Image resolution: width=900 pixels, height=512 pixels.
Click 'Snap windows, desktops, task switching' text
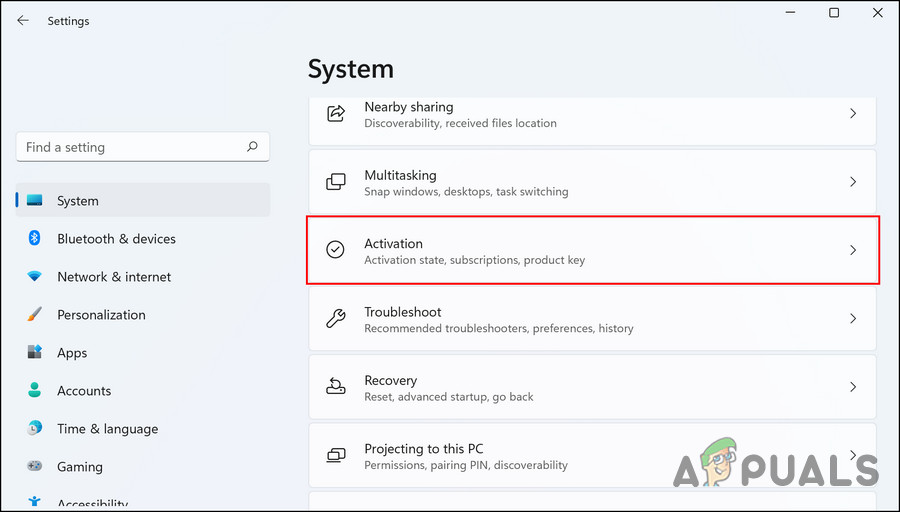[466, 191]
